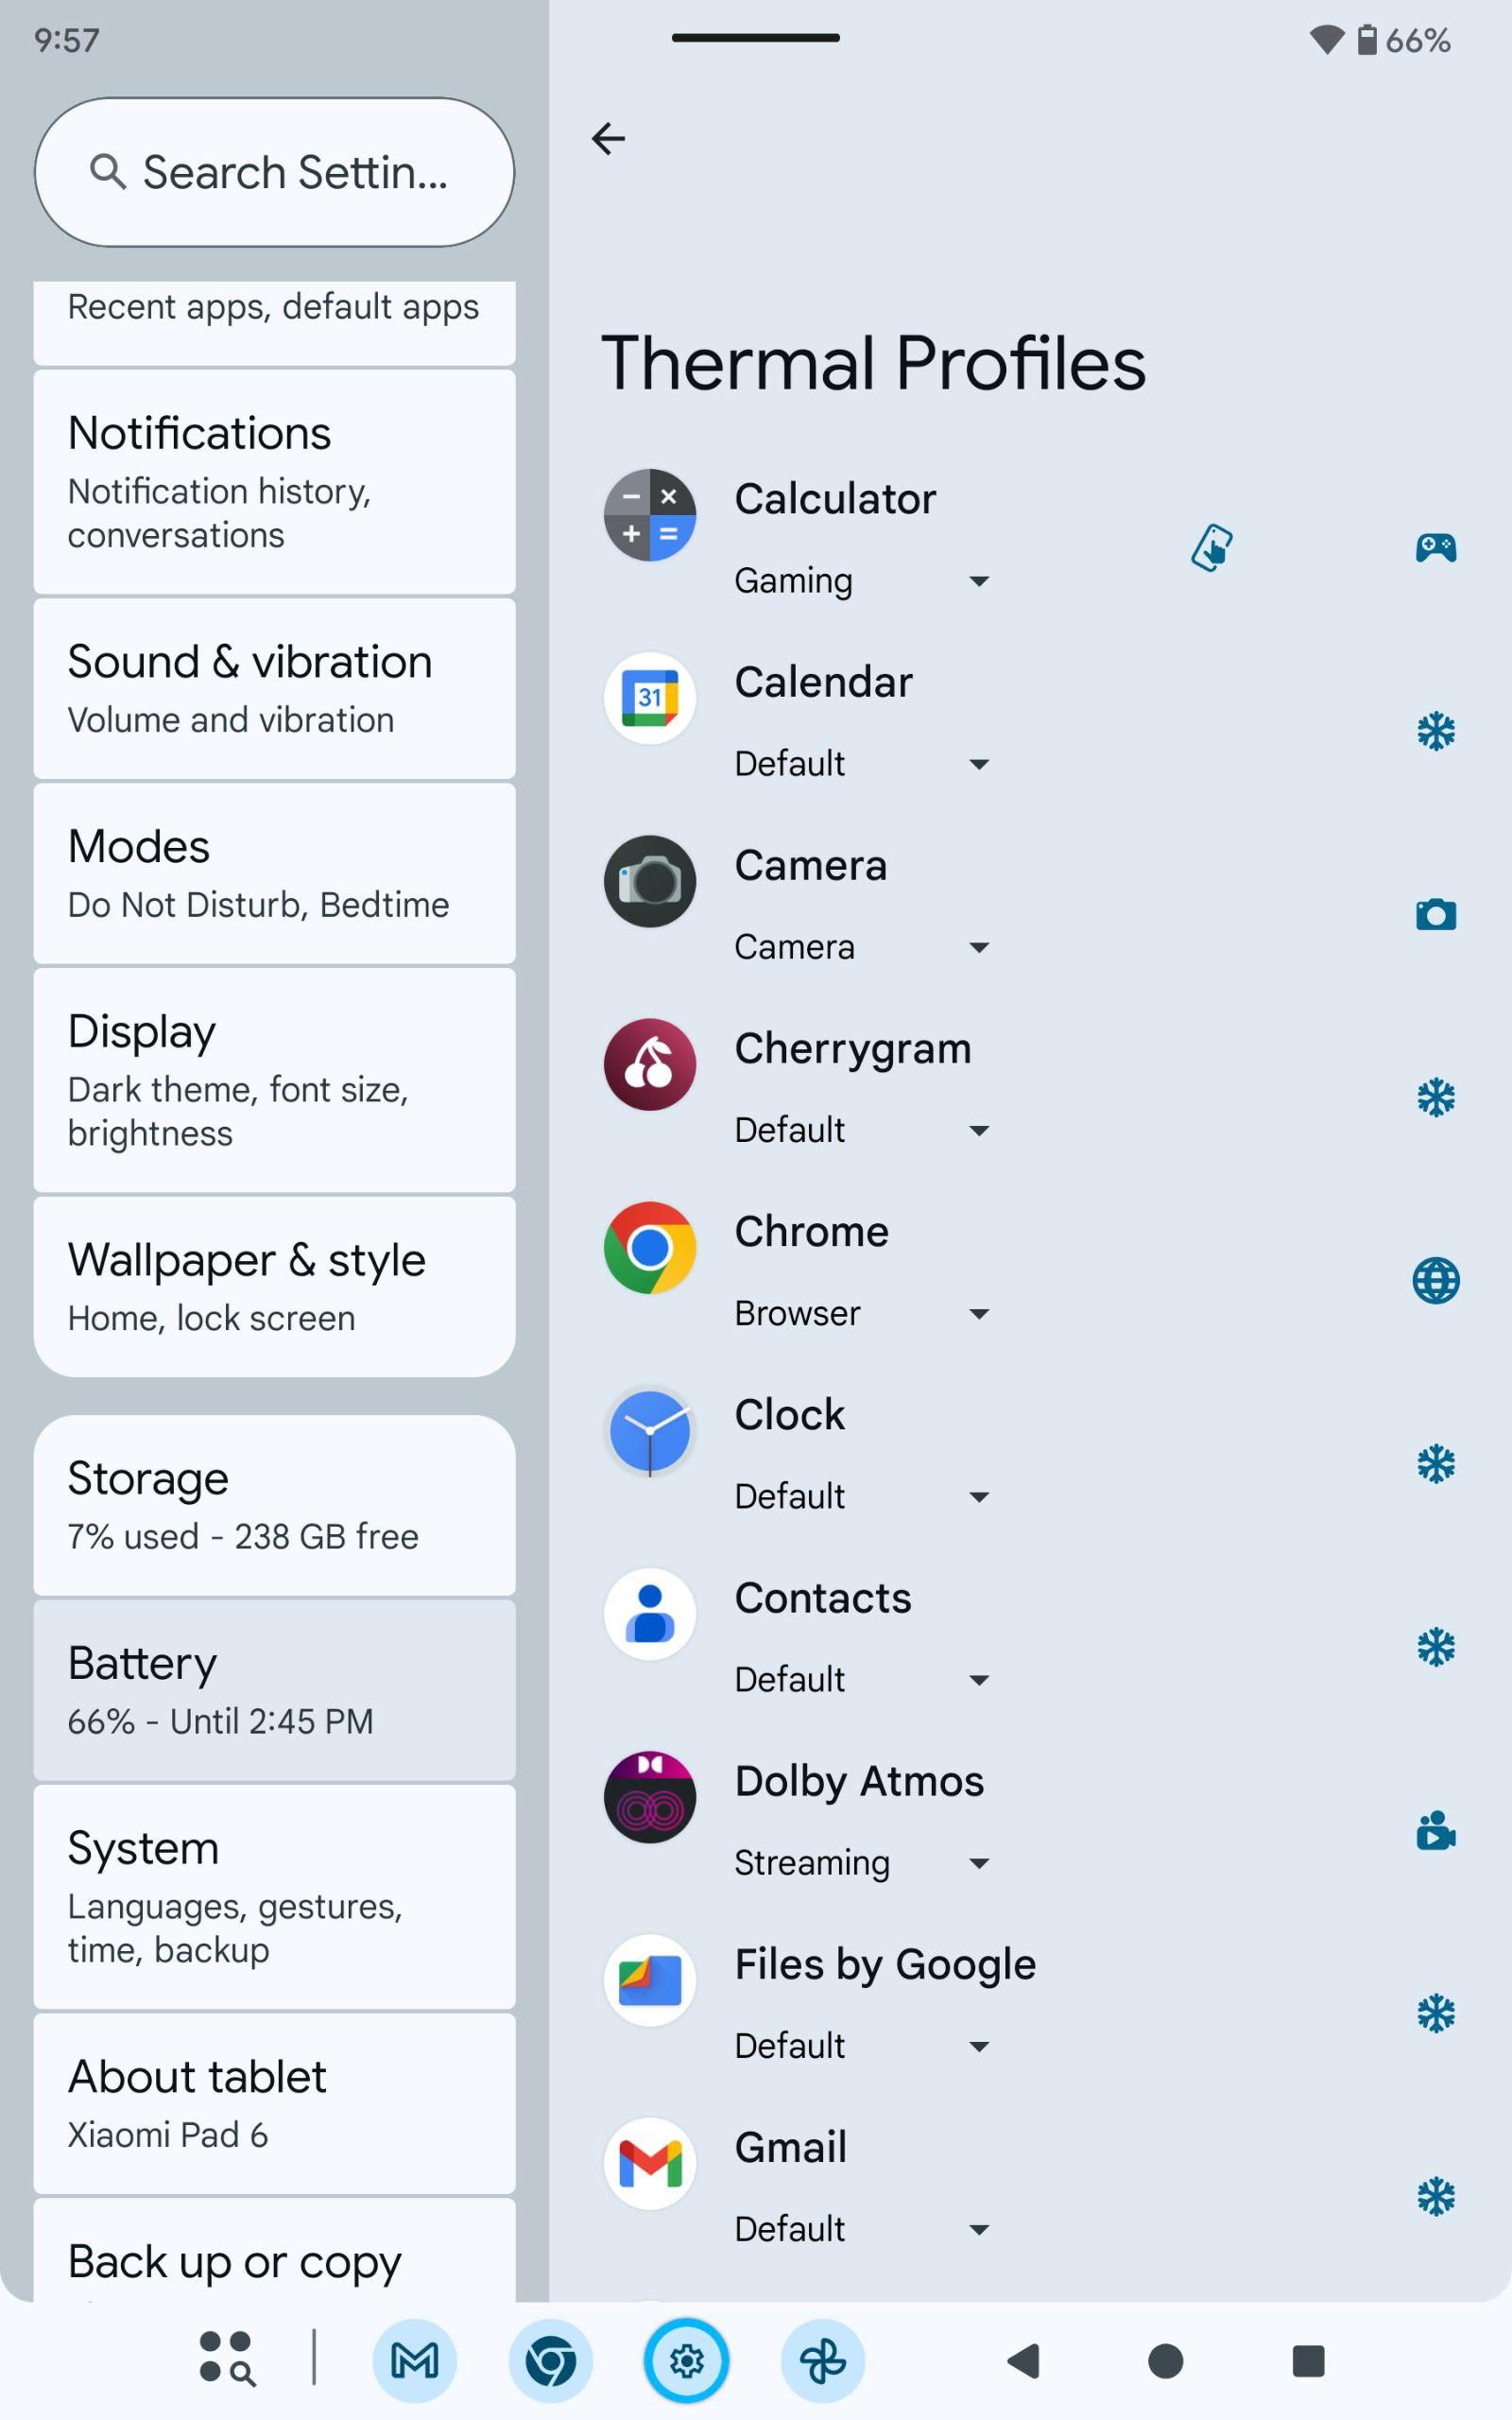This screenshot has width=1512, height=2420.
Task: Tap the back arrow above Thermal Profiles
Action: click(608, 138)
